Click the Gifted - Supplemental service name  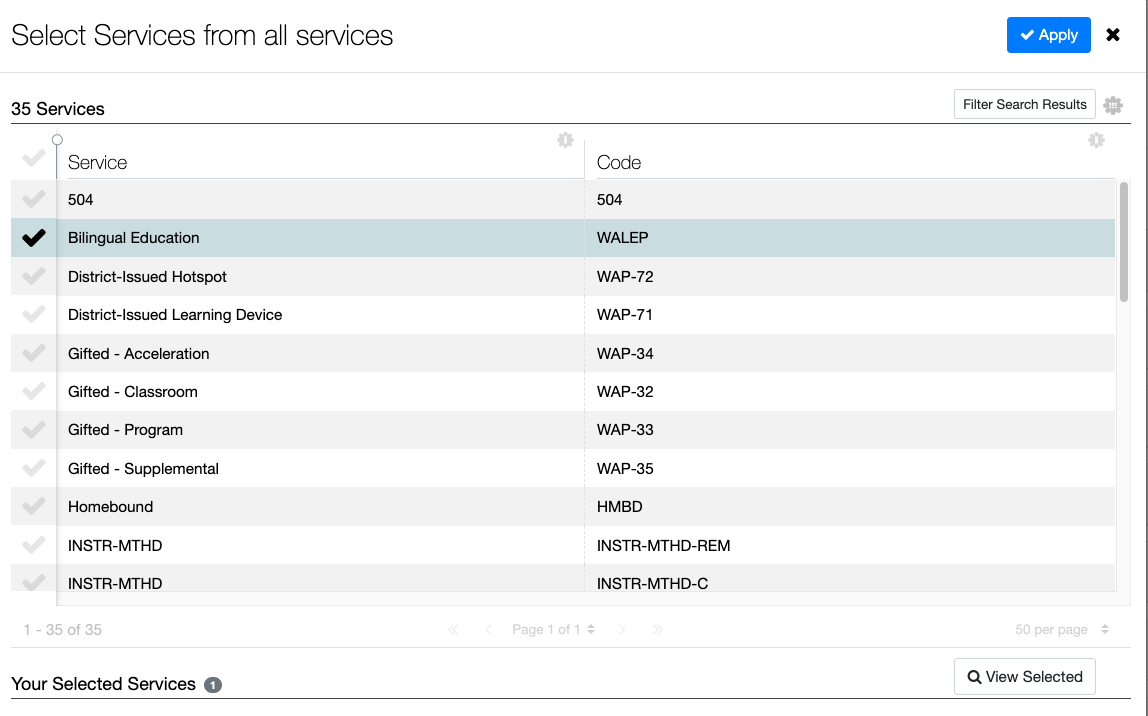144,469
